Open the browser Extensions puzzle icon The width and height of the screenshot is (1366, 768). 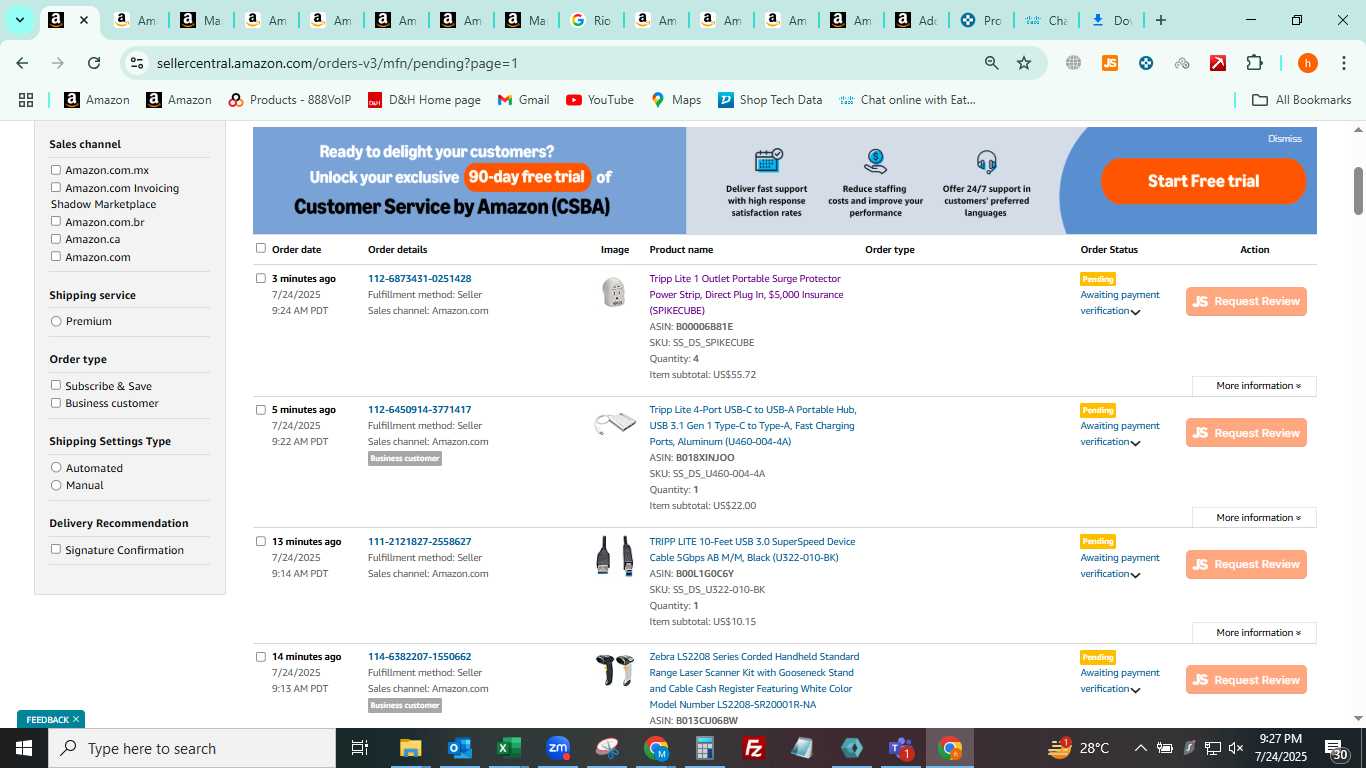point(1254,63)
